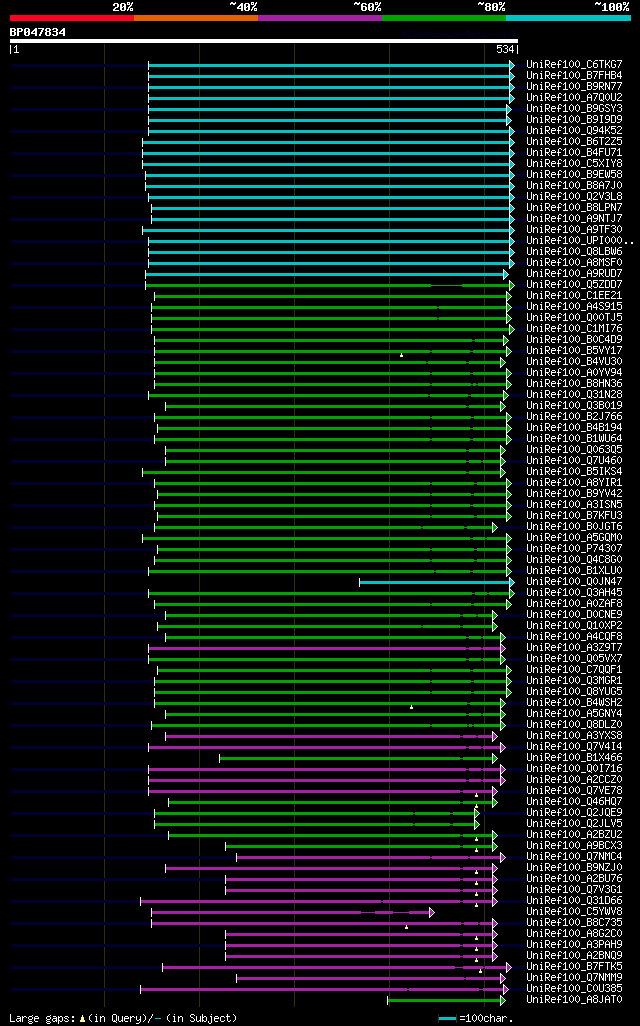Select label UniRef100_Q3AH45
The width and height of the screenshot is (640, 1026).
[574, 593]
